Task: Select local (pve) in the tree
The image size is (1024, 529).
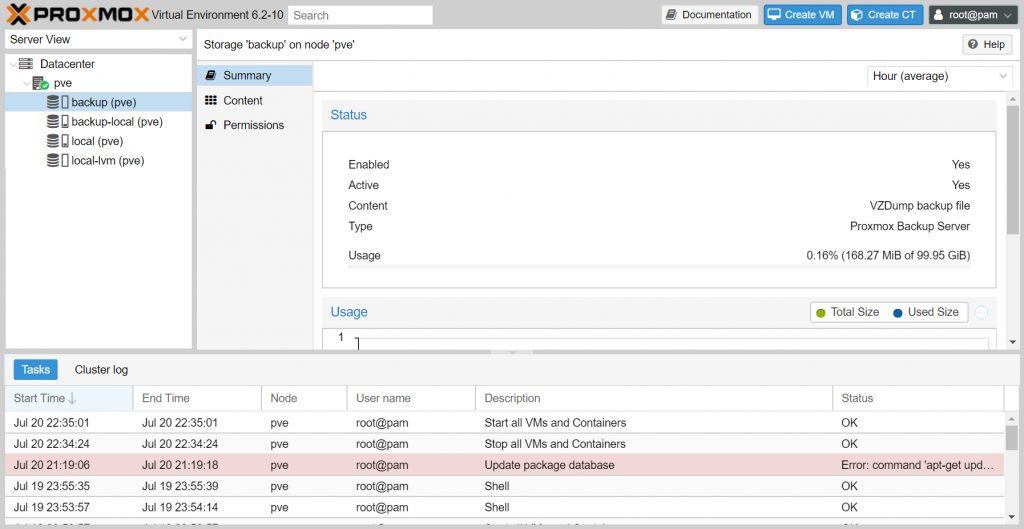Action: tap(99, 141)
